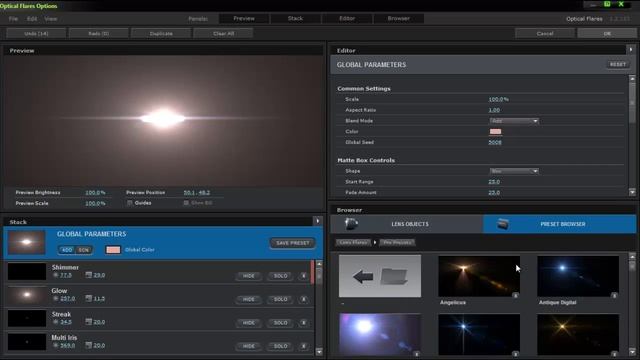Reset global parameters with RESET button

(x=618, y=64)
